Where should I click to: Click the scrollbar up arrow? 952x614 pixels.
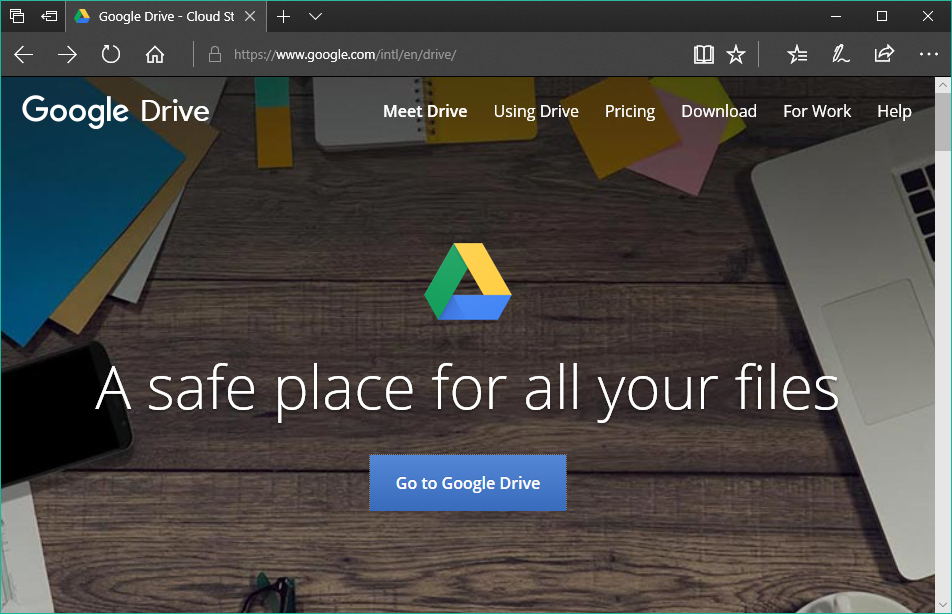click(x=943, y=85)
